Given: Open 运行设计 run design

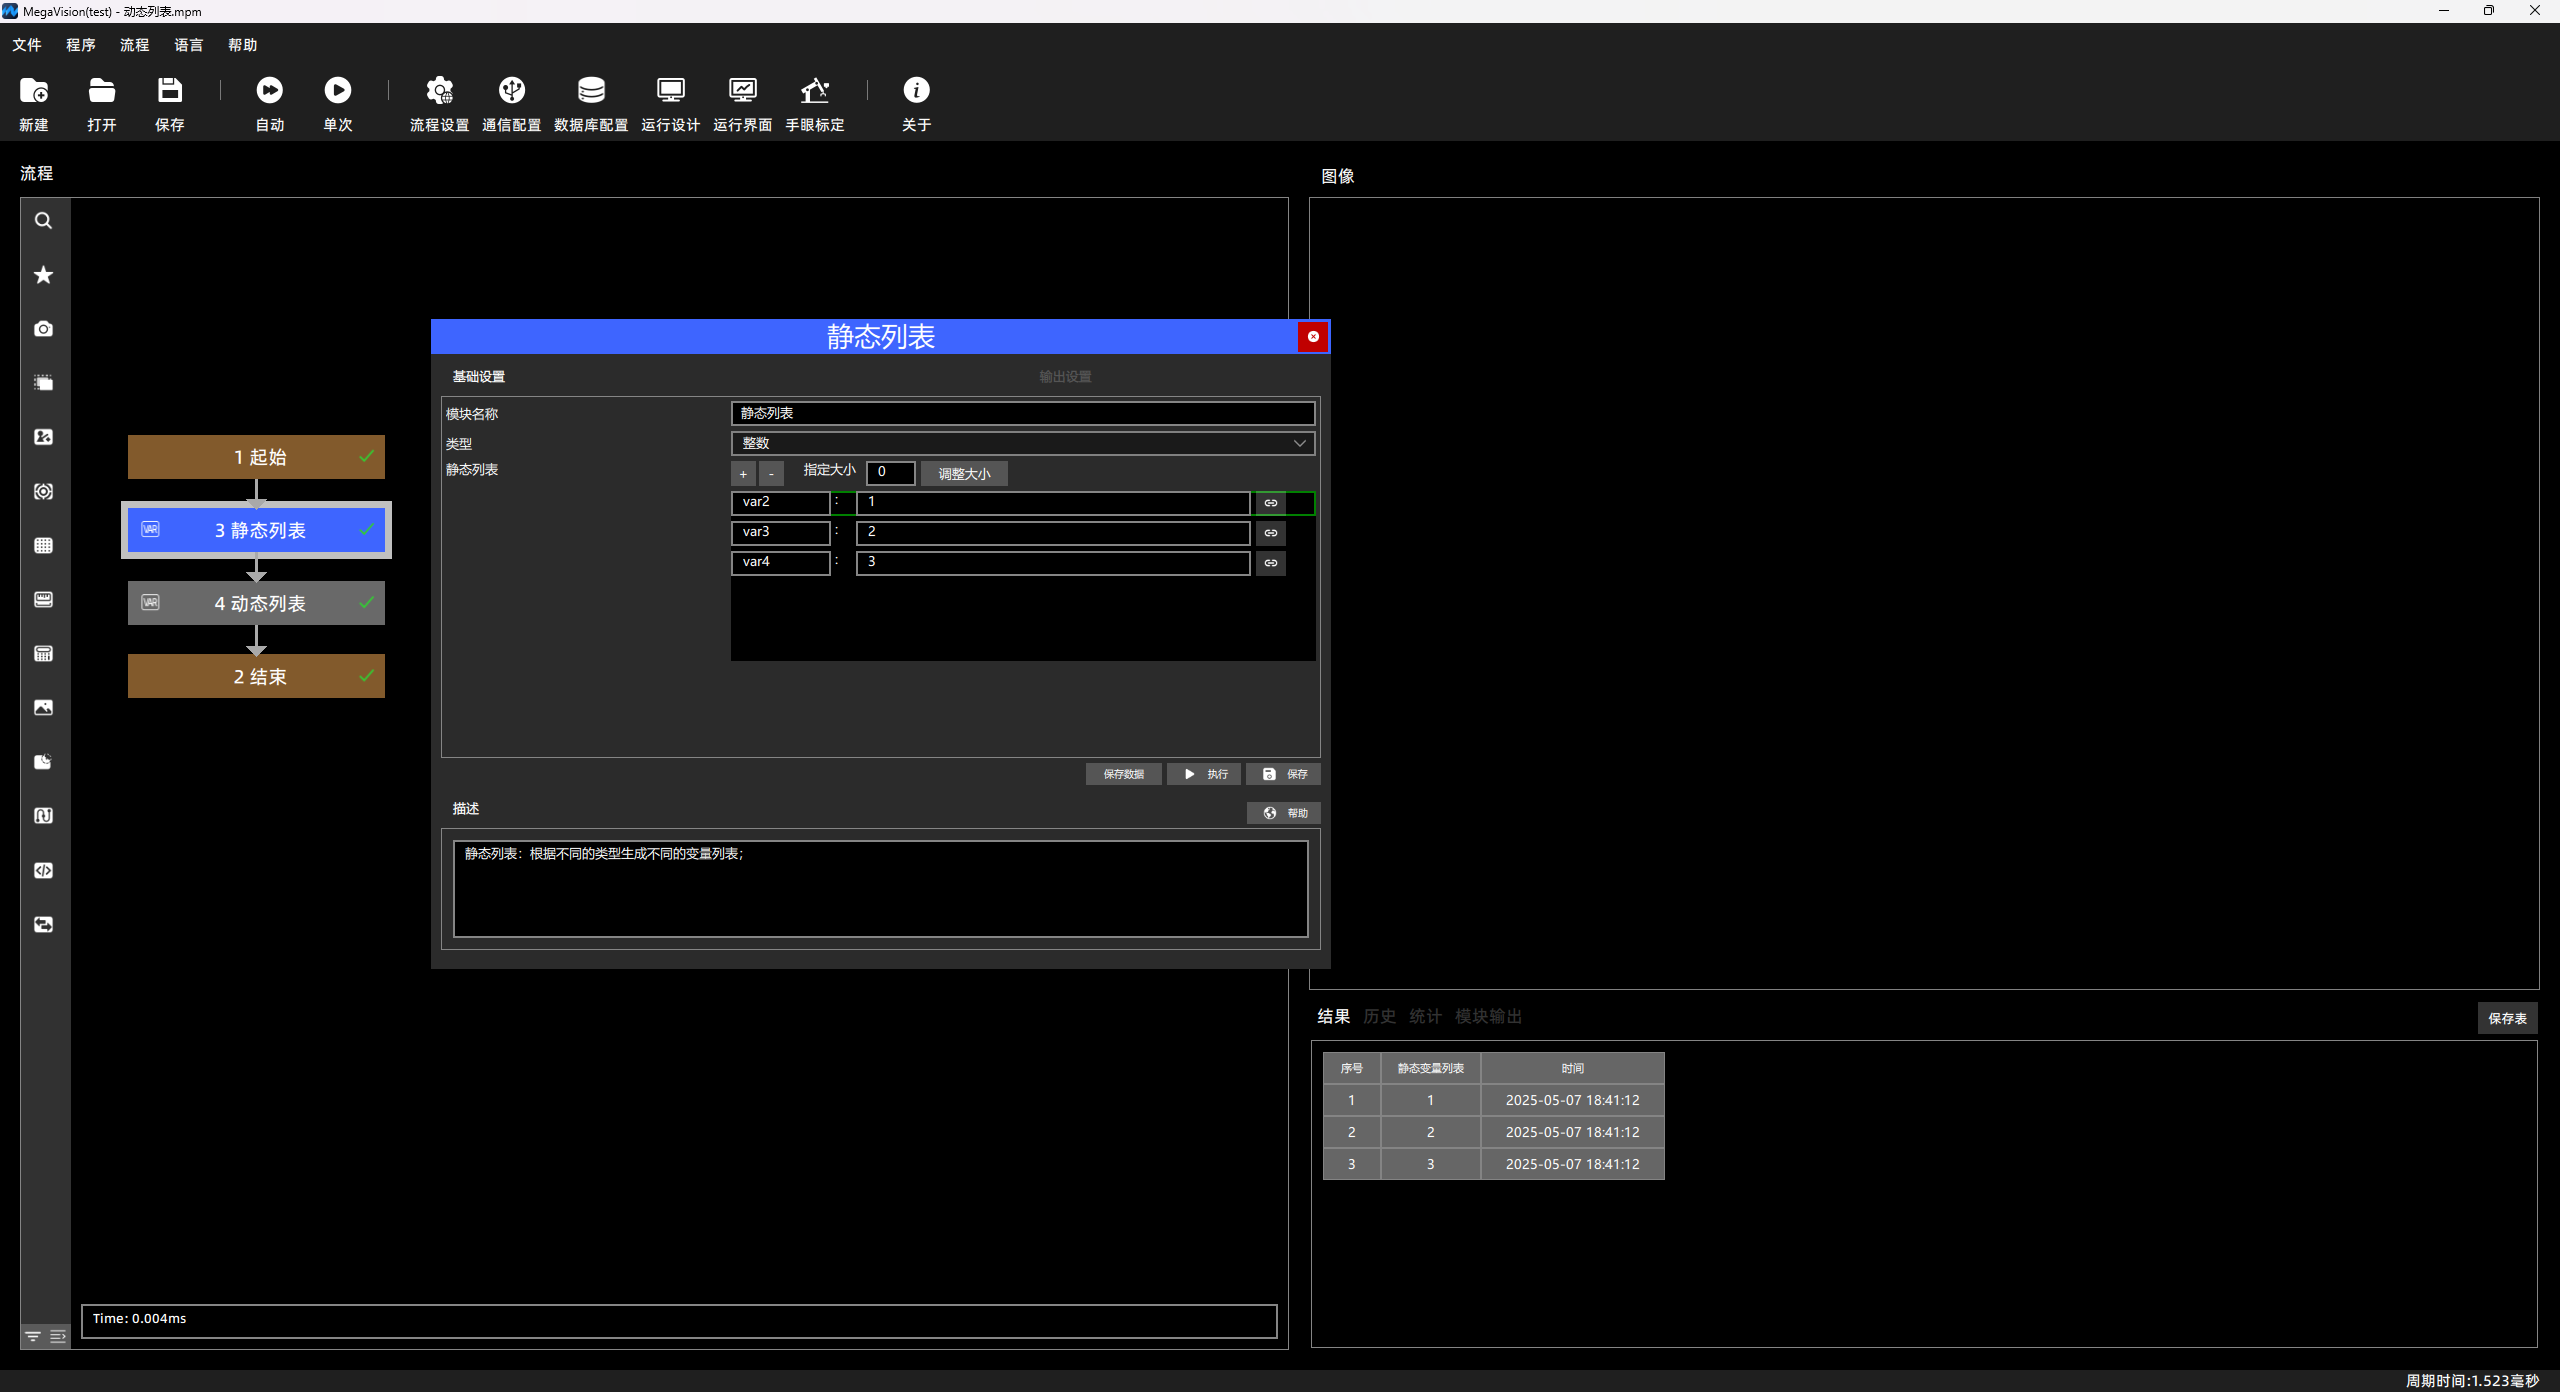Looking at the screenshot, I should tap(670, 104).
